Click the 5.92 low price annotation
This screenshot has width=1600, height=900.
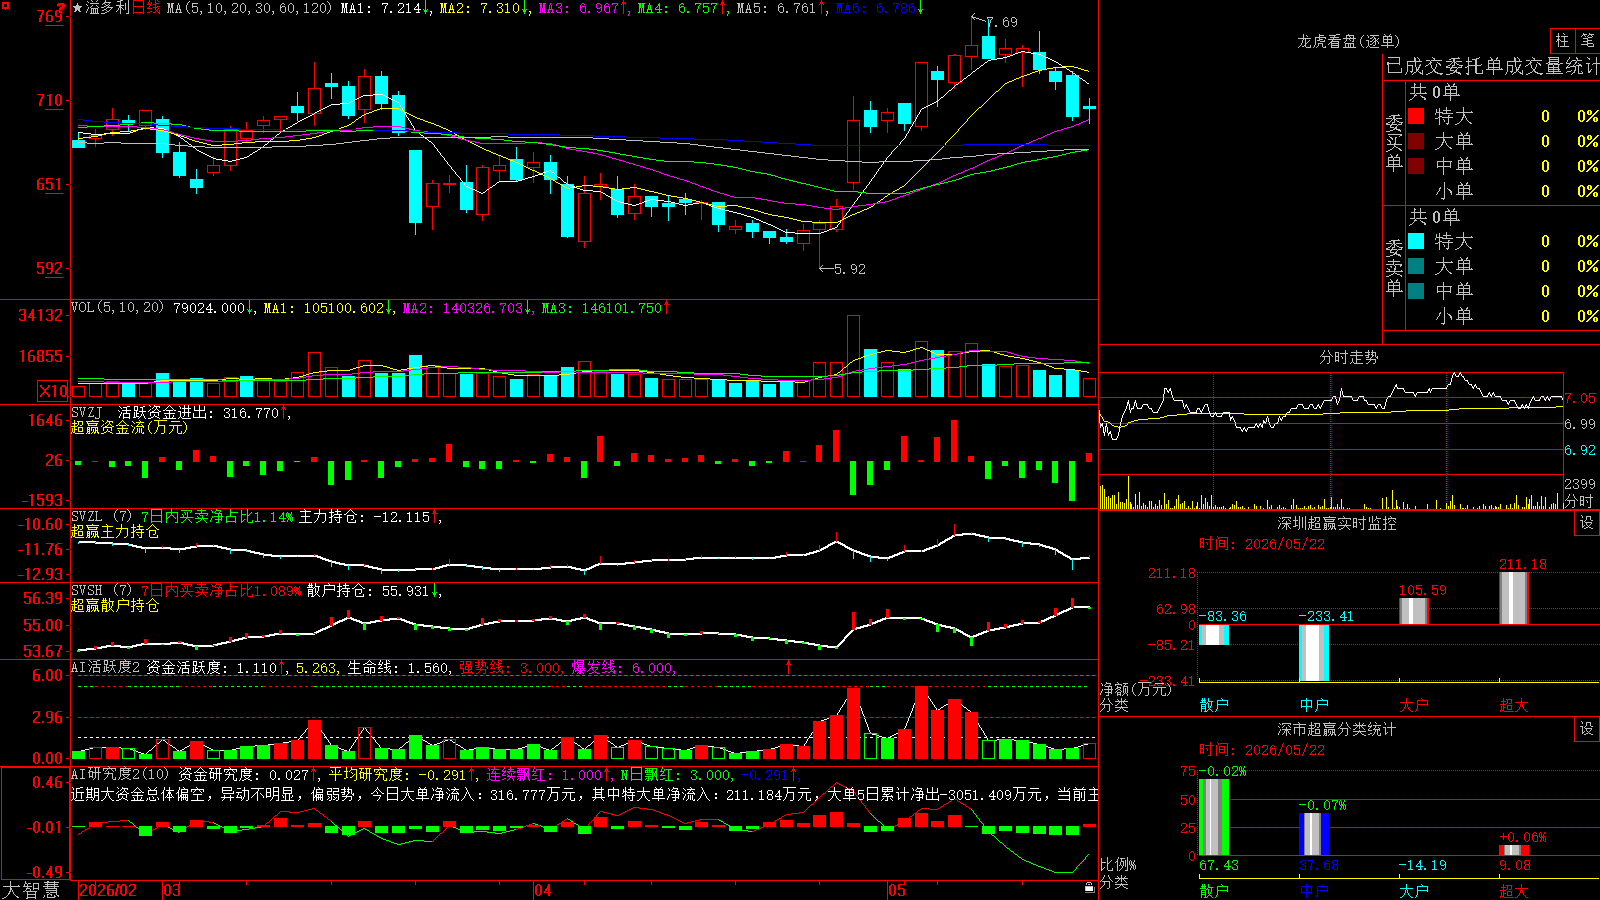coord(850,269)
